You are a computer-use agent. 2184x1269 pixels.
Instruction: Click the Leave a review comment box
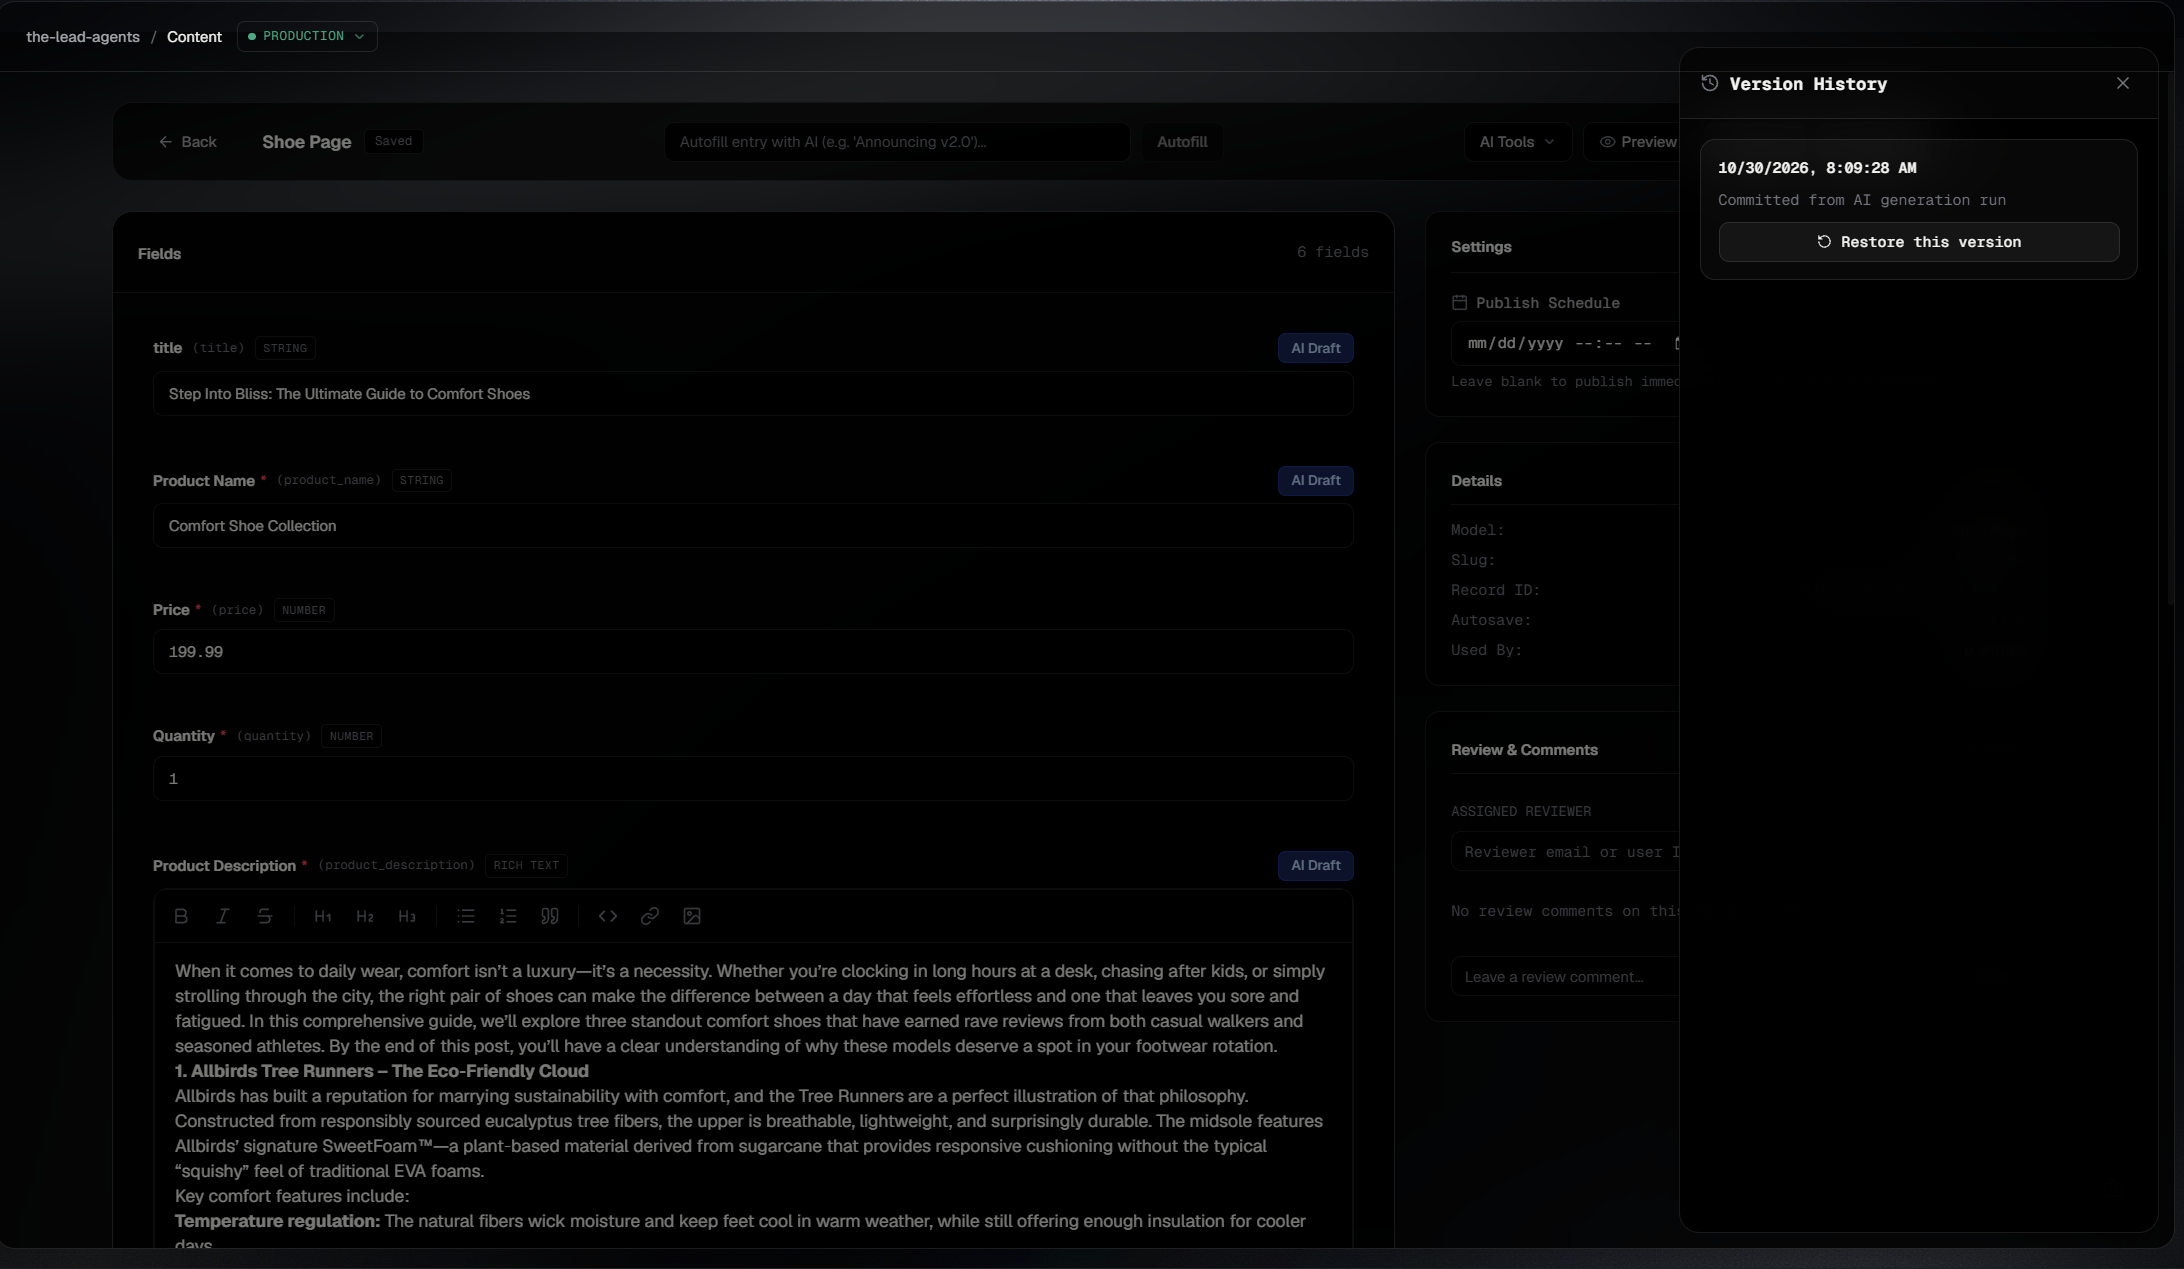pyautogui.click(x=1565, y=977)
